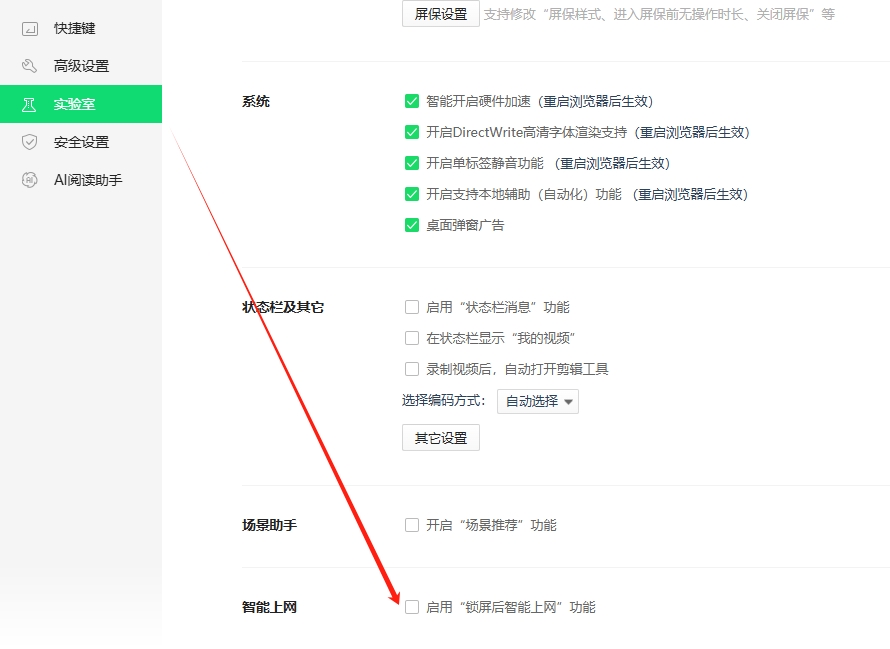Viewport: 890px width, 649px height.
Task: Click the 支持修改"屏保样式 description text
Action: click(659, 14)
